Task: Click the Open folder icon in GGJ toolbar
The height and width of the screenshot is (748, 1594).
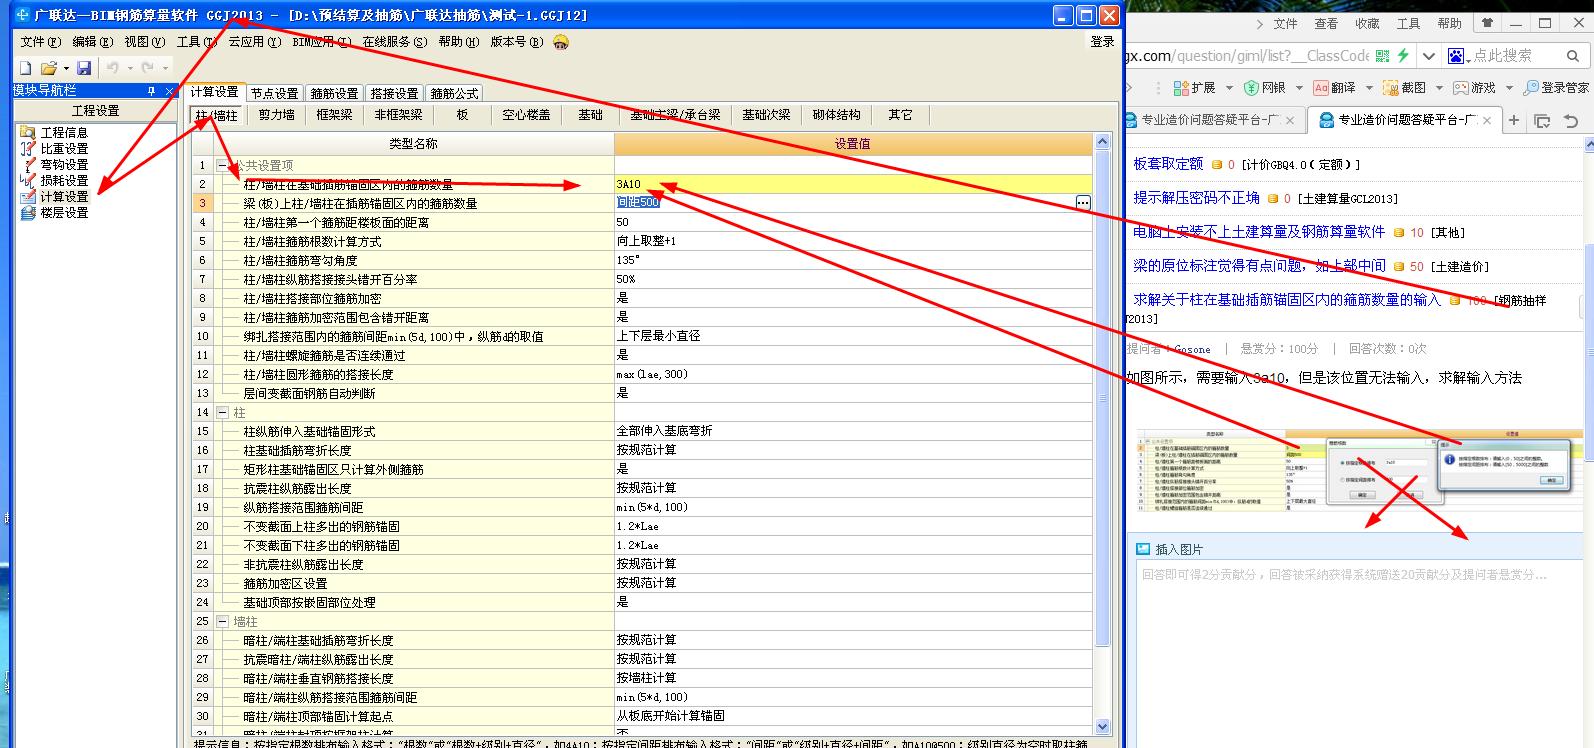Action: pyautogui.click(x=47, y=68)
